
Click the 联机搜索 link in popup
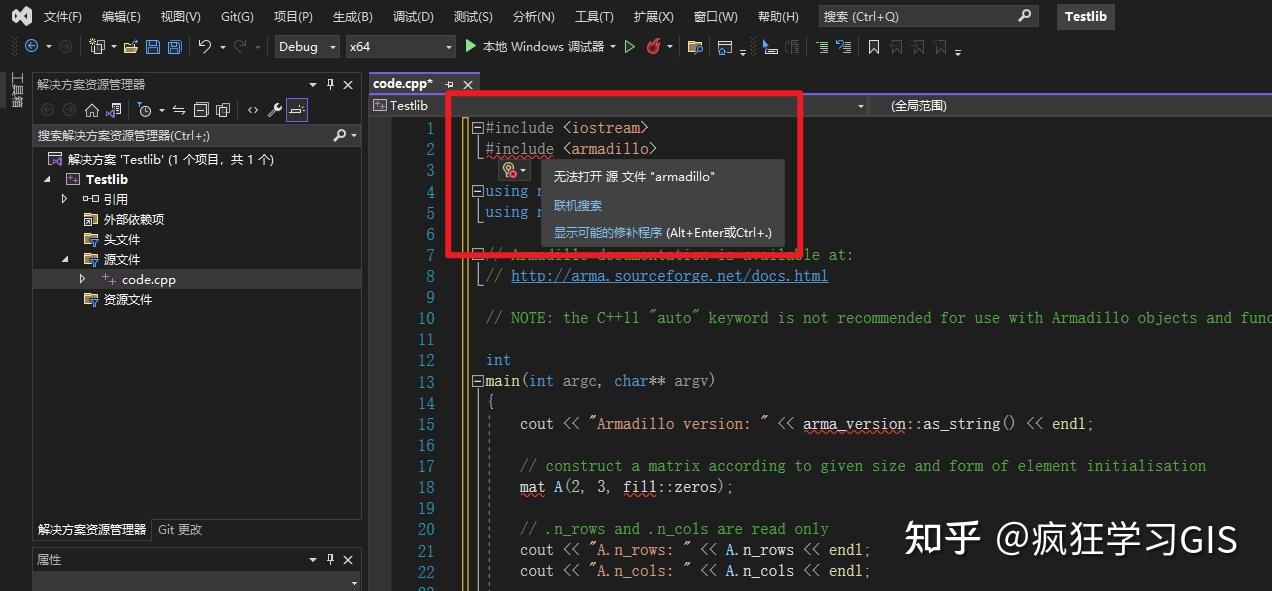[578, 205]
